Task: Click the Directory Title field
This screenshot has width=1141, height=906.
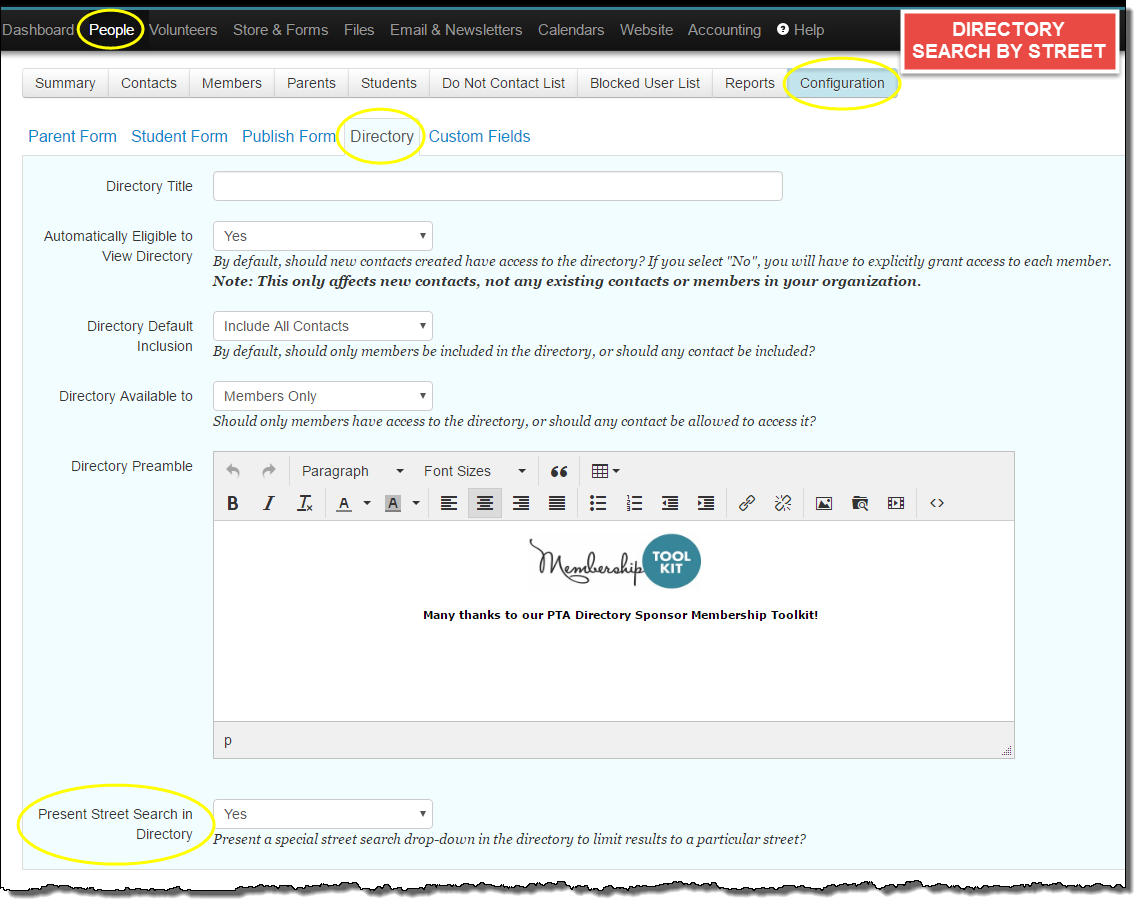Action: click(x=498, y=186)
